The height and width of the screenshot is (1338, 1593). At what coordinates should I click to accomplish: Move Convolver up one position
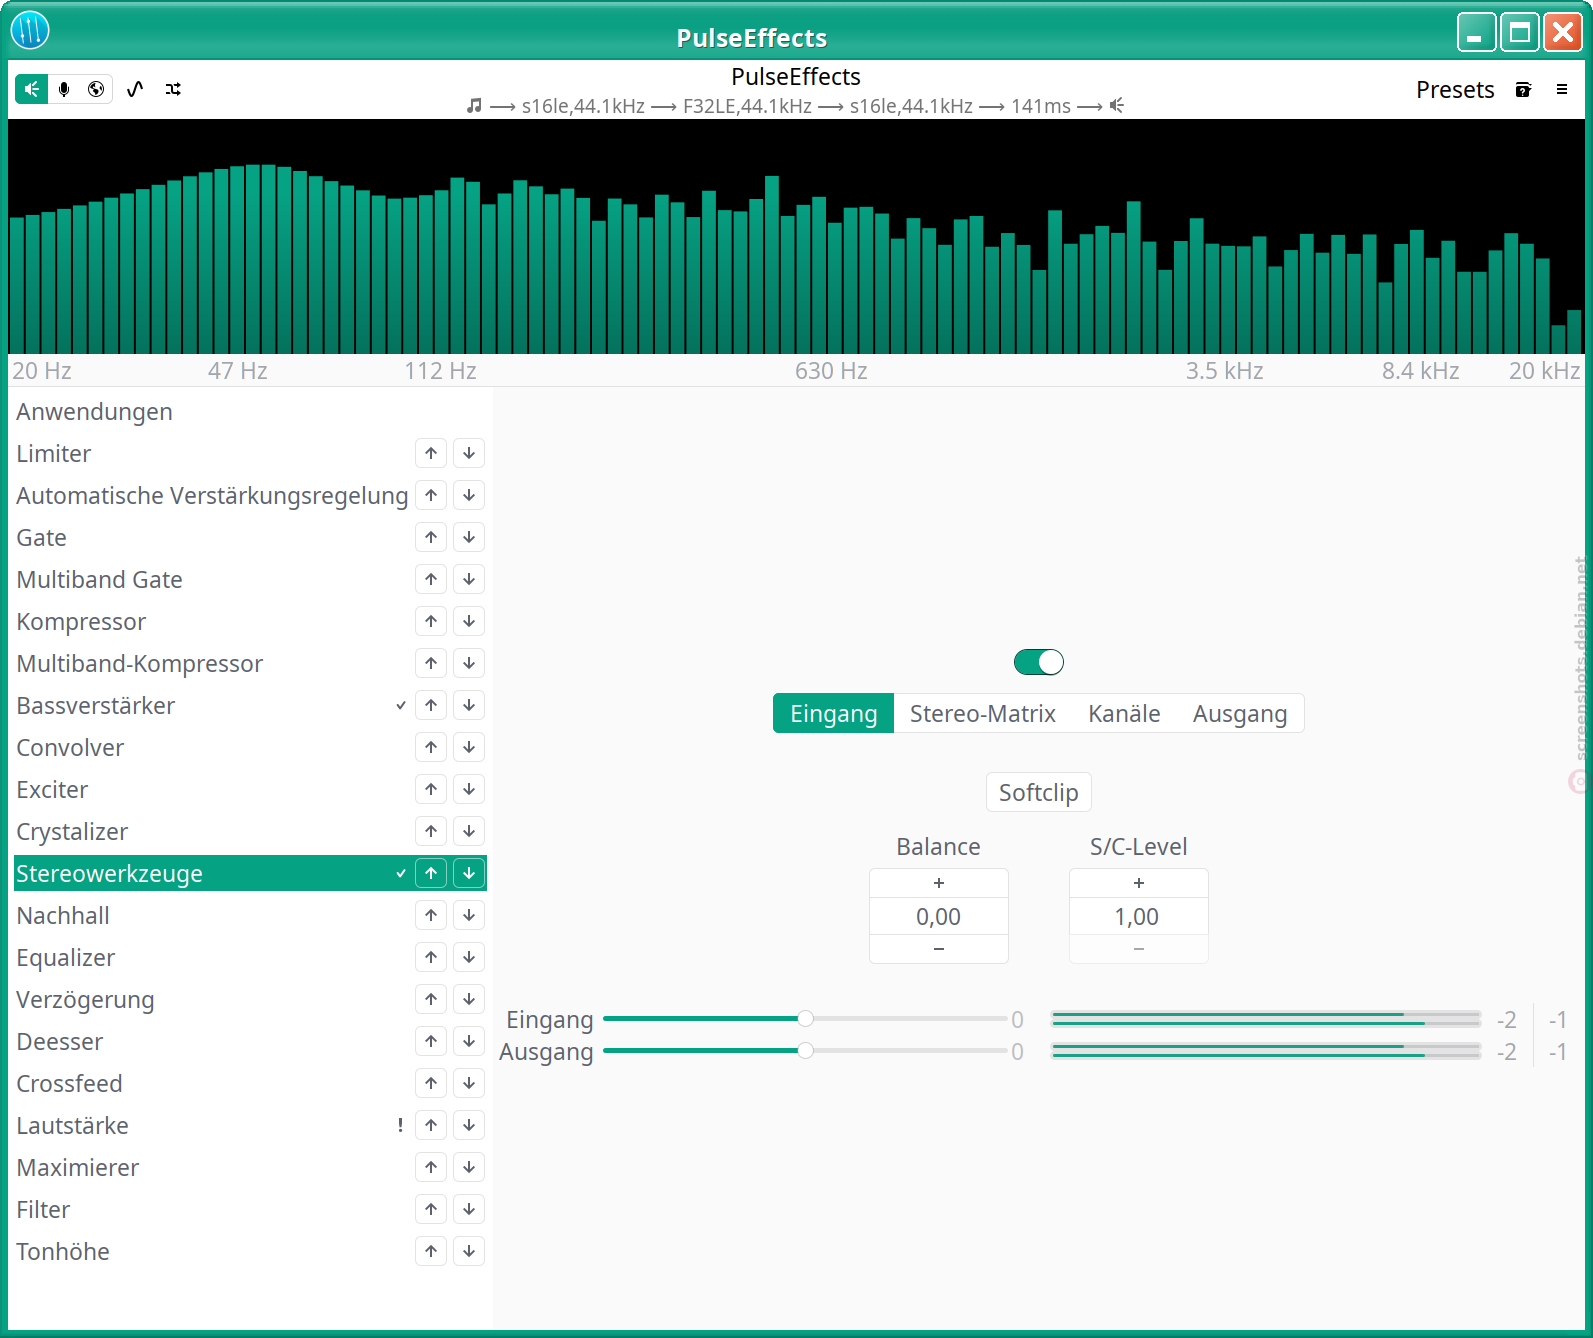[431, 747]
